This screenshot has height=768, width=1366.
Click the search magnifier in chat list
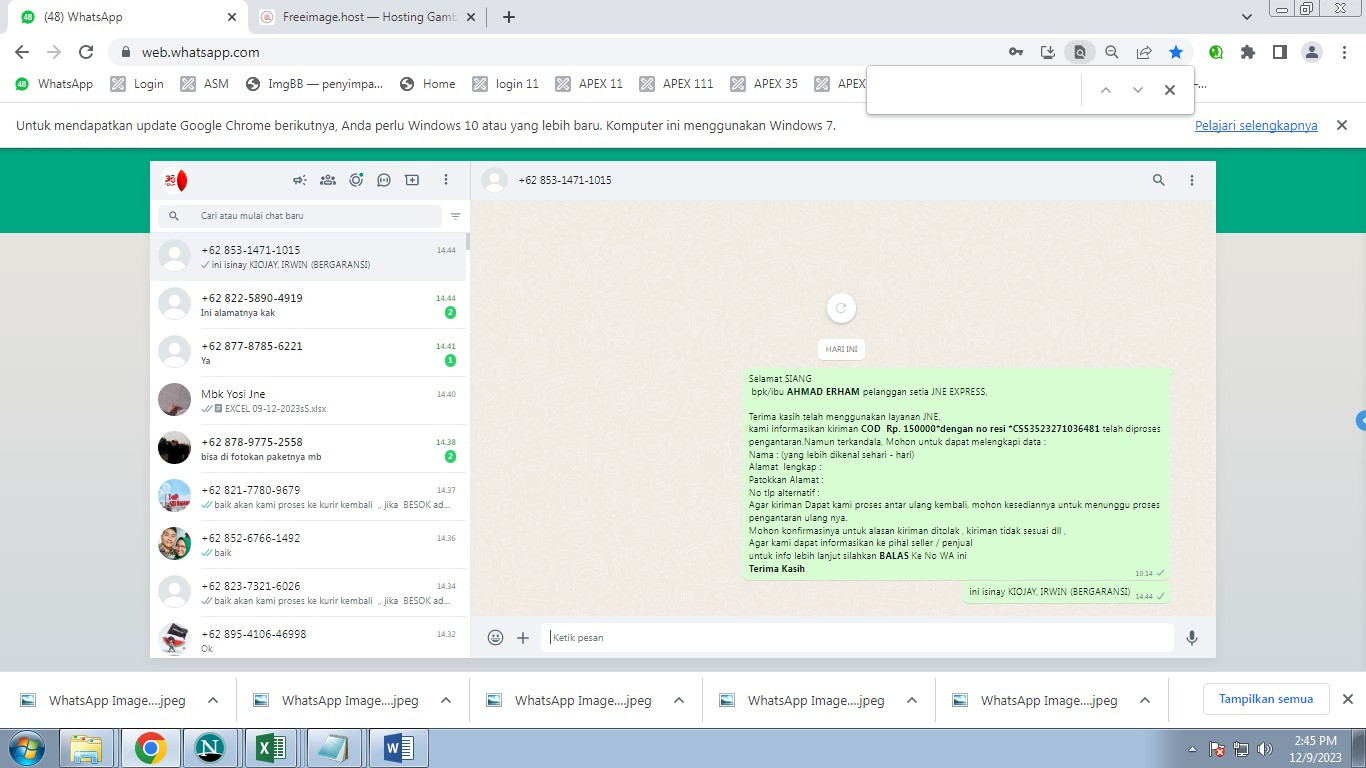pyautogui.click(x=174, y=216)
